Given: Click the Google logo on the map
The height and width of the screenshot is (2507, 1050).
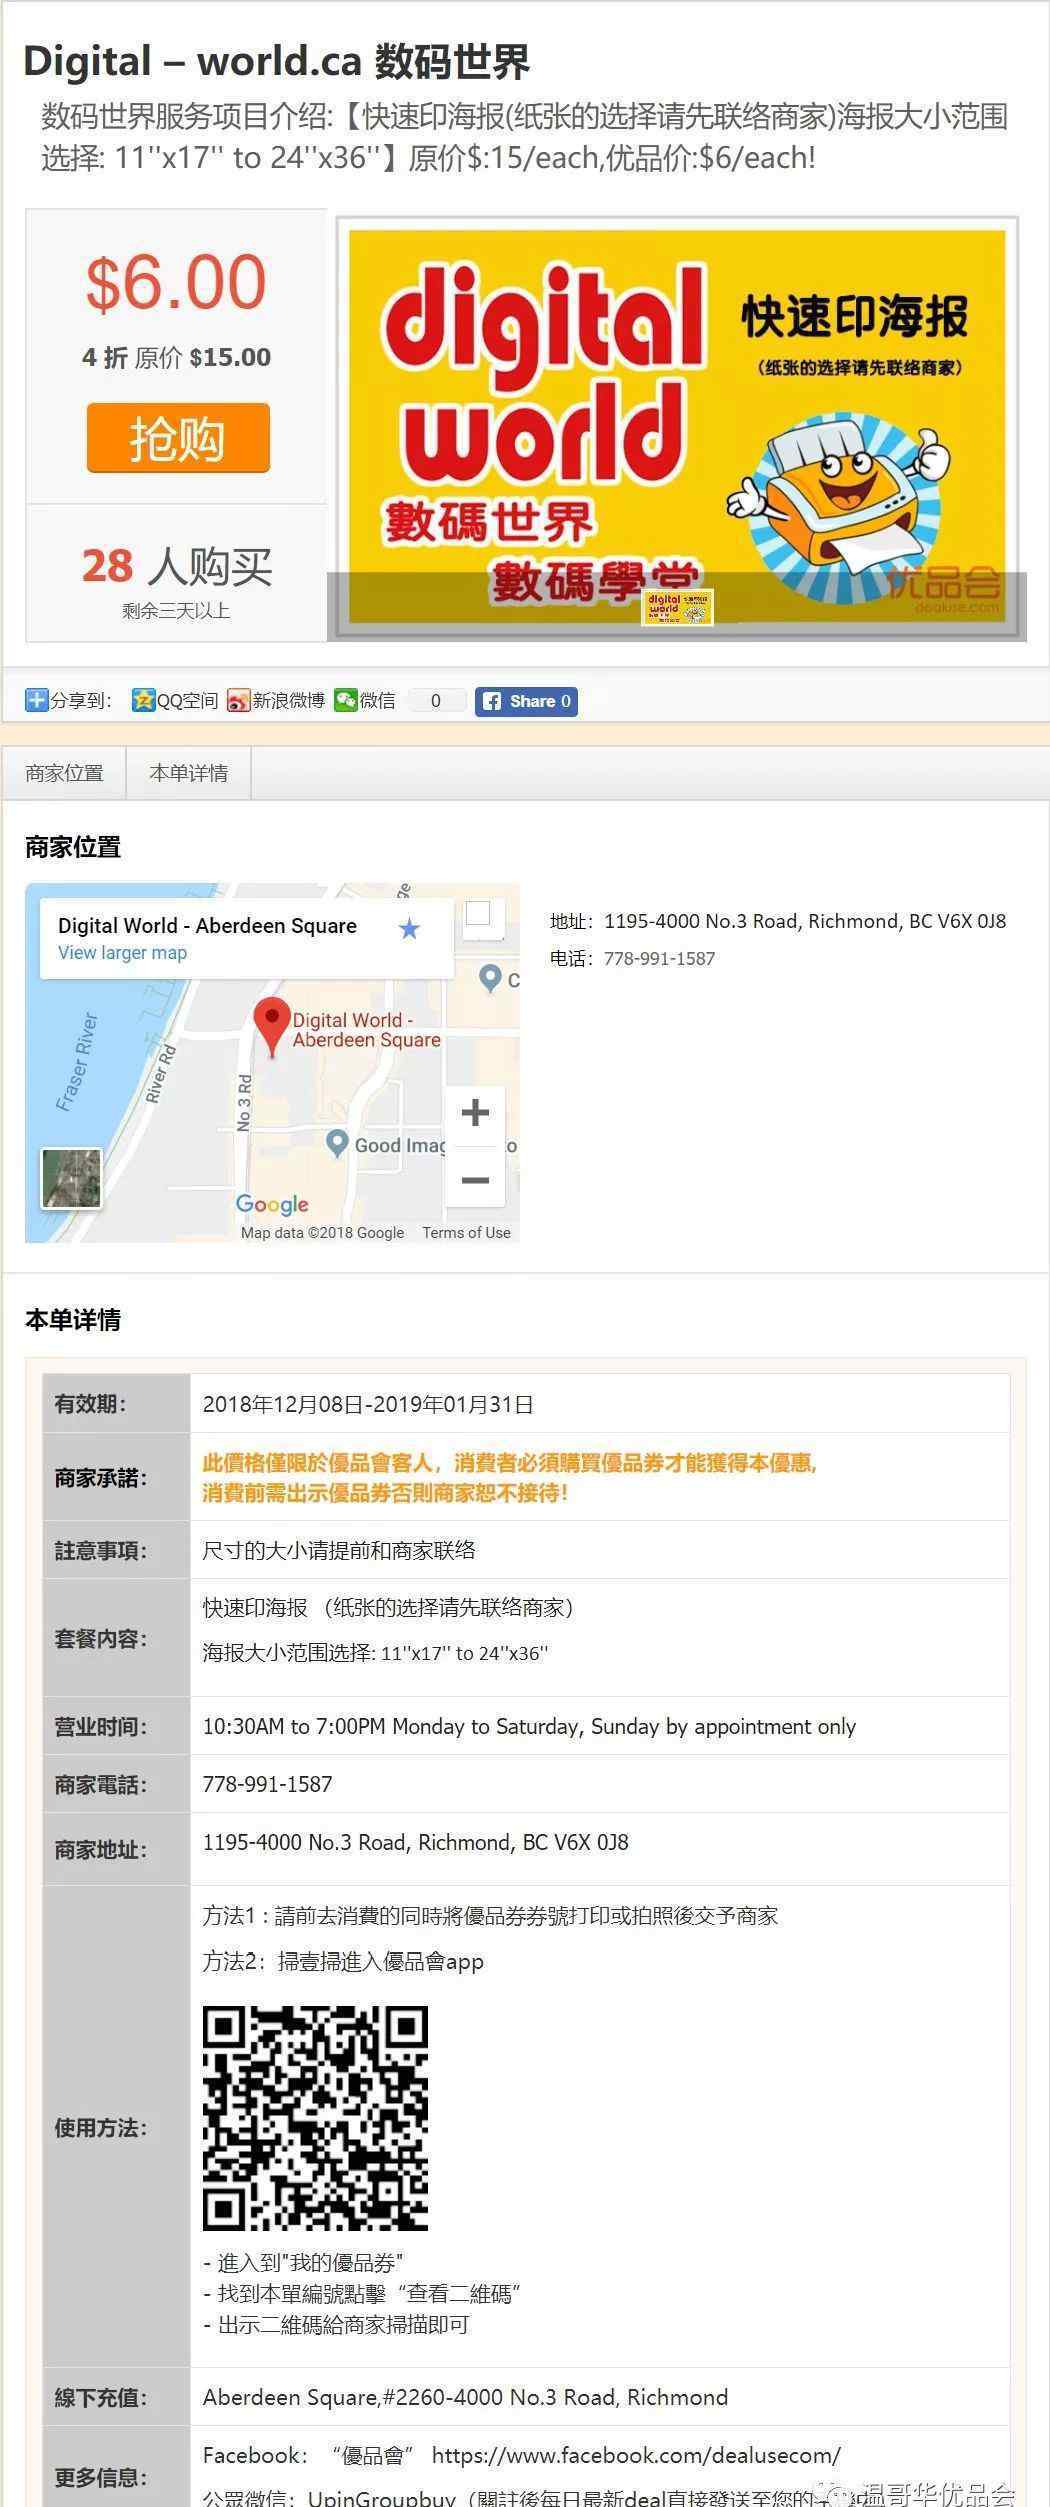Looking at the screenshot, I should click(272, 1205).
